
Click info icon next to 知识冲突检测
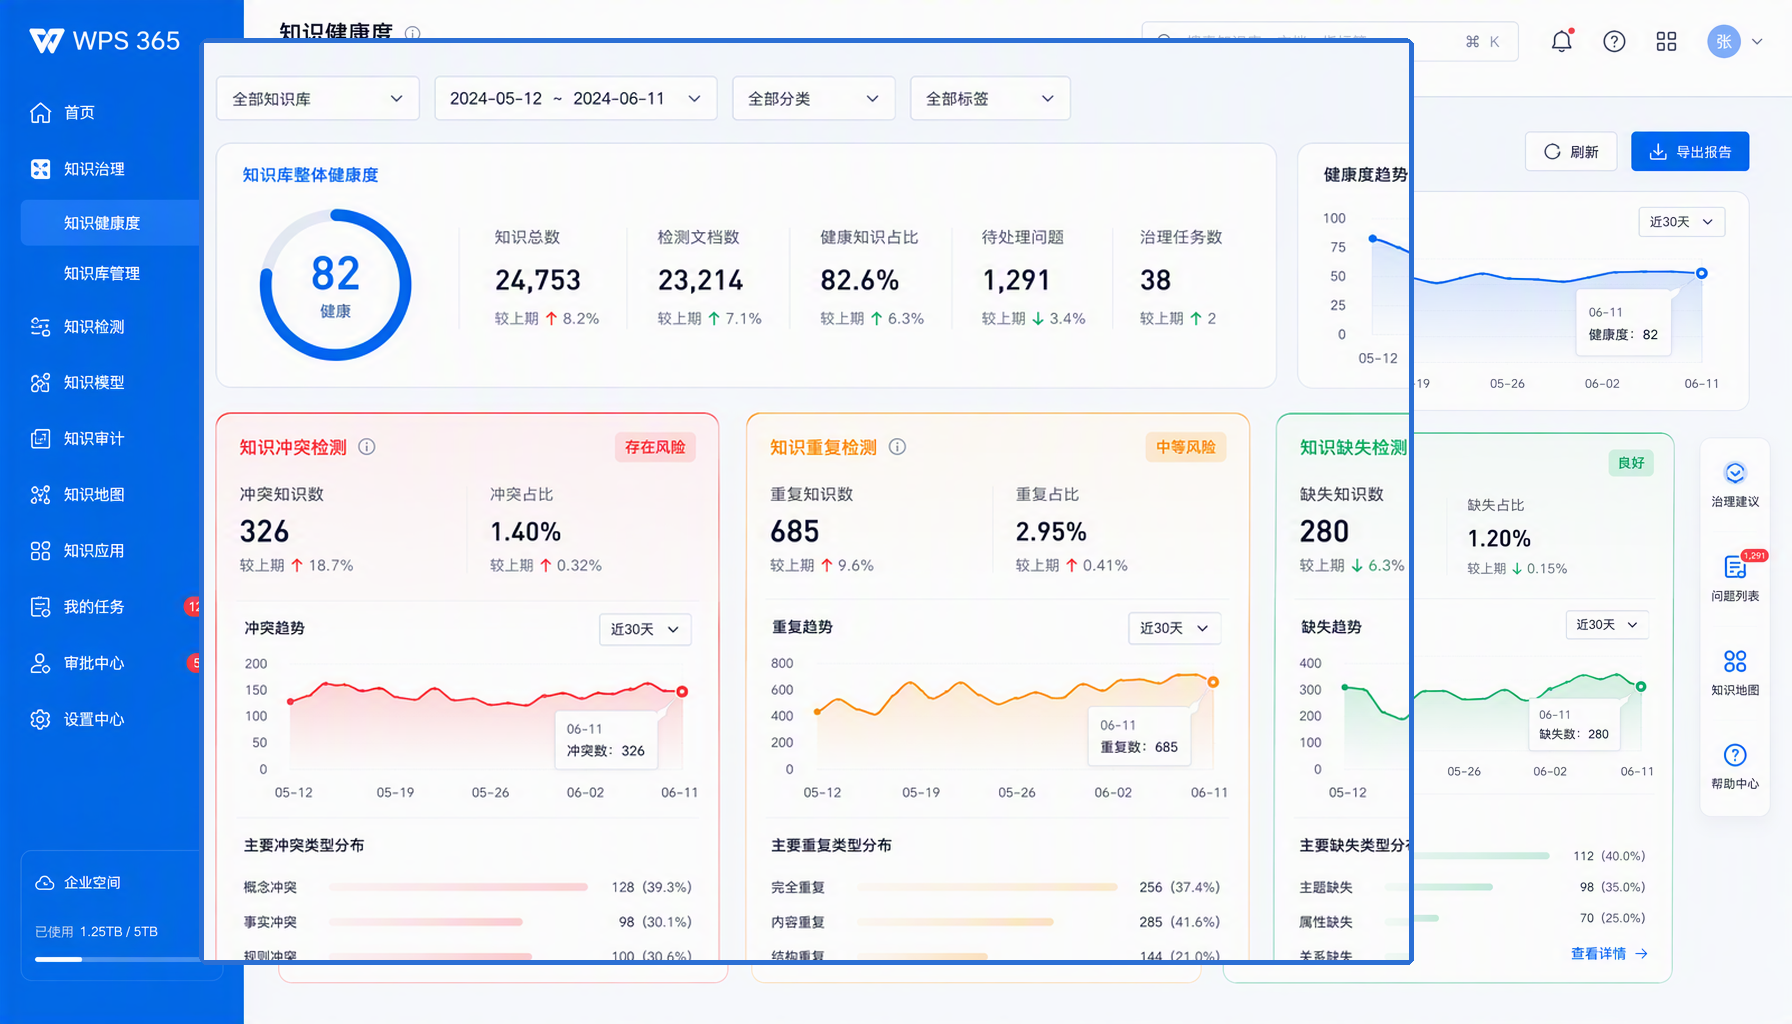[x=367, y=447]
